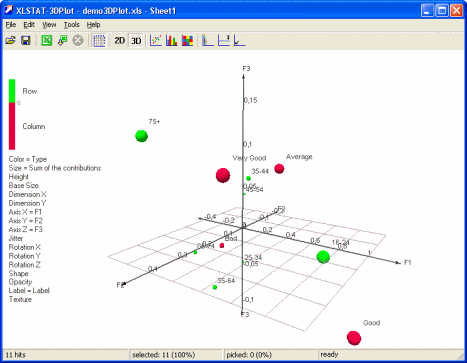Switch to 2D view mode
The image size is (467, 363).
119,41
